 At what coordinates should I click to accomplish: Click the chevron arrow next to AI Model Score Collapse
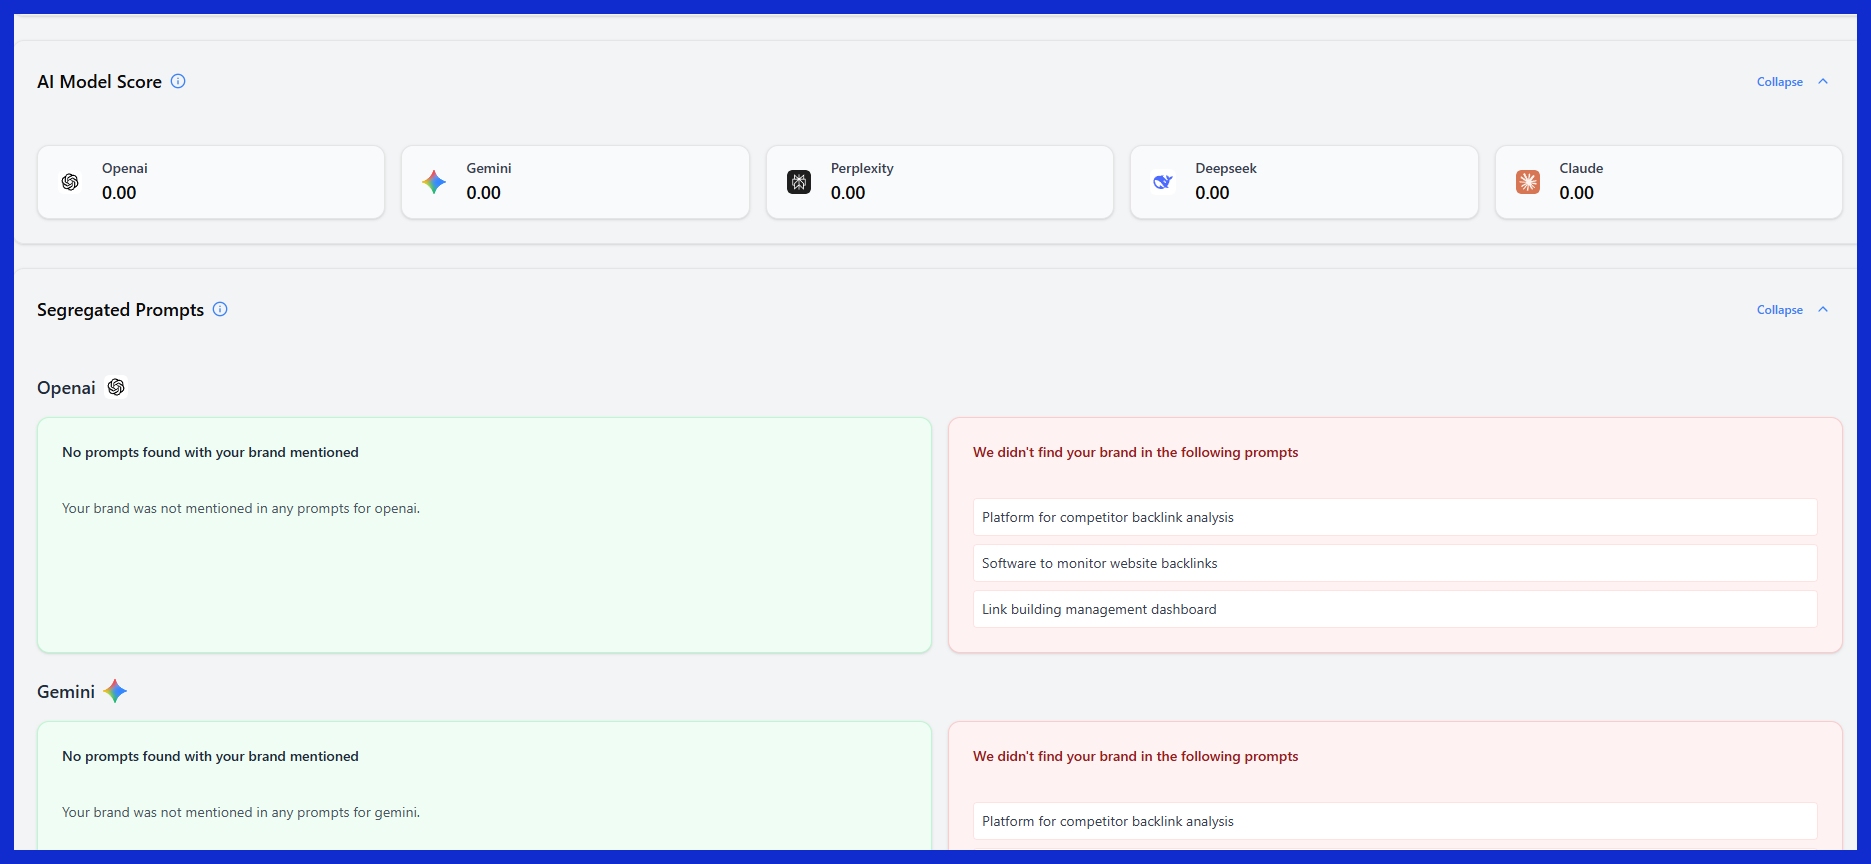click(x=1823, y=82)
